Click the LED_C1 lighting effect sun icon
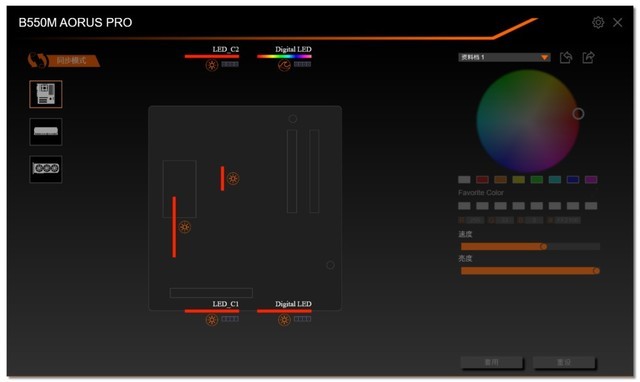Screen dimensions: 640x382 212,320
